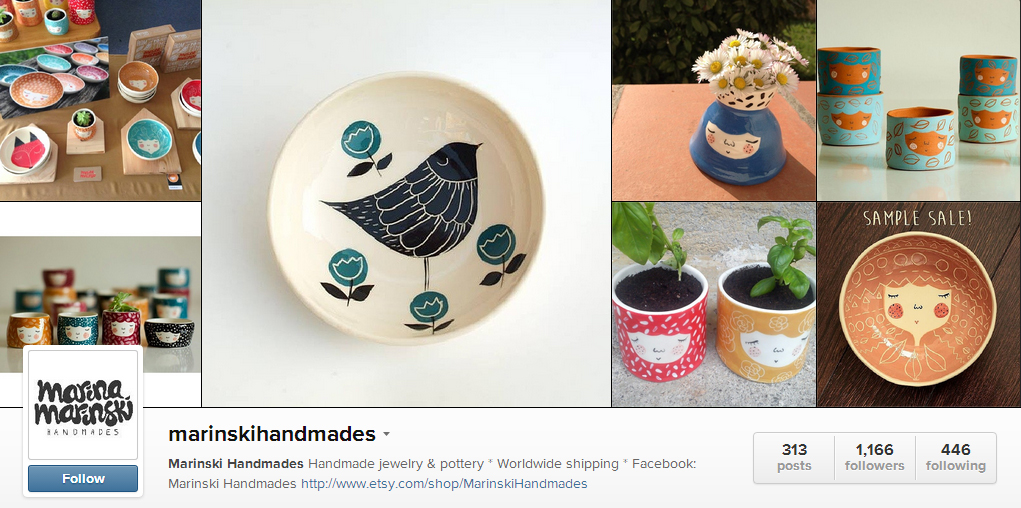The width and height of the screenshot is (1021, 508).
Task: Open the stacked turquoise cups photo
Action: click(x=919, y=100)
